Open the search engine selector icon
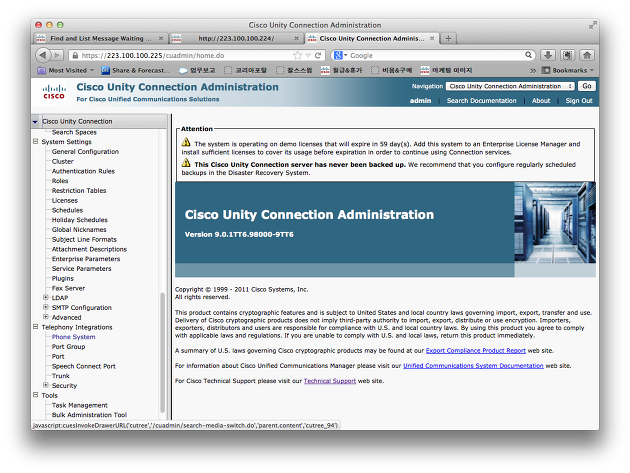The width and height of the screenshot is (630, 473). click(x=340, y=55)
